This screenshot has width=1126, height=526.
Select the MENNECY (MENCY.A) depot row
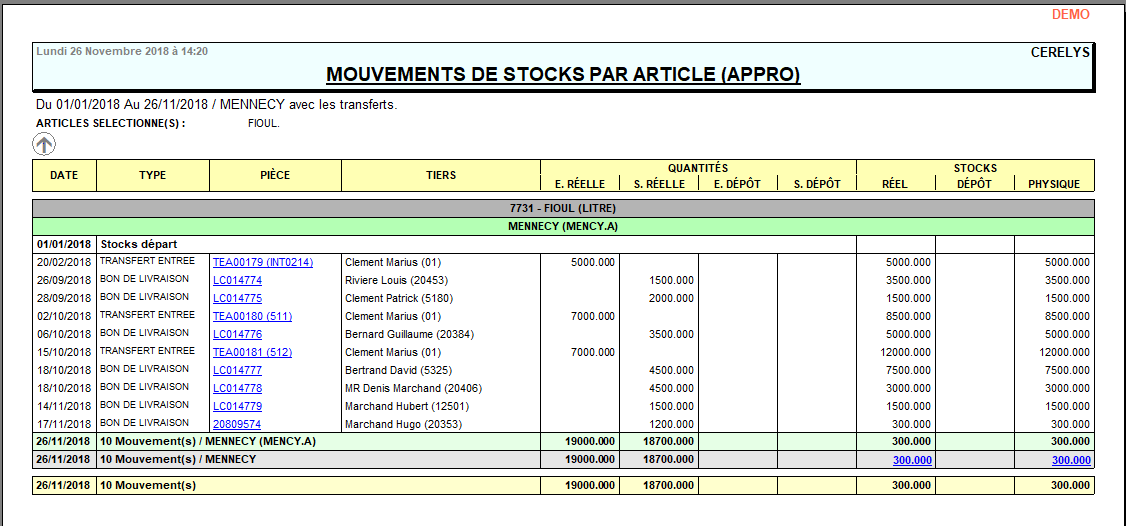click(563, 227)
